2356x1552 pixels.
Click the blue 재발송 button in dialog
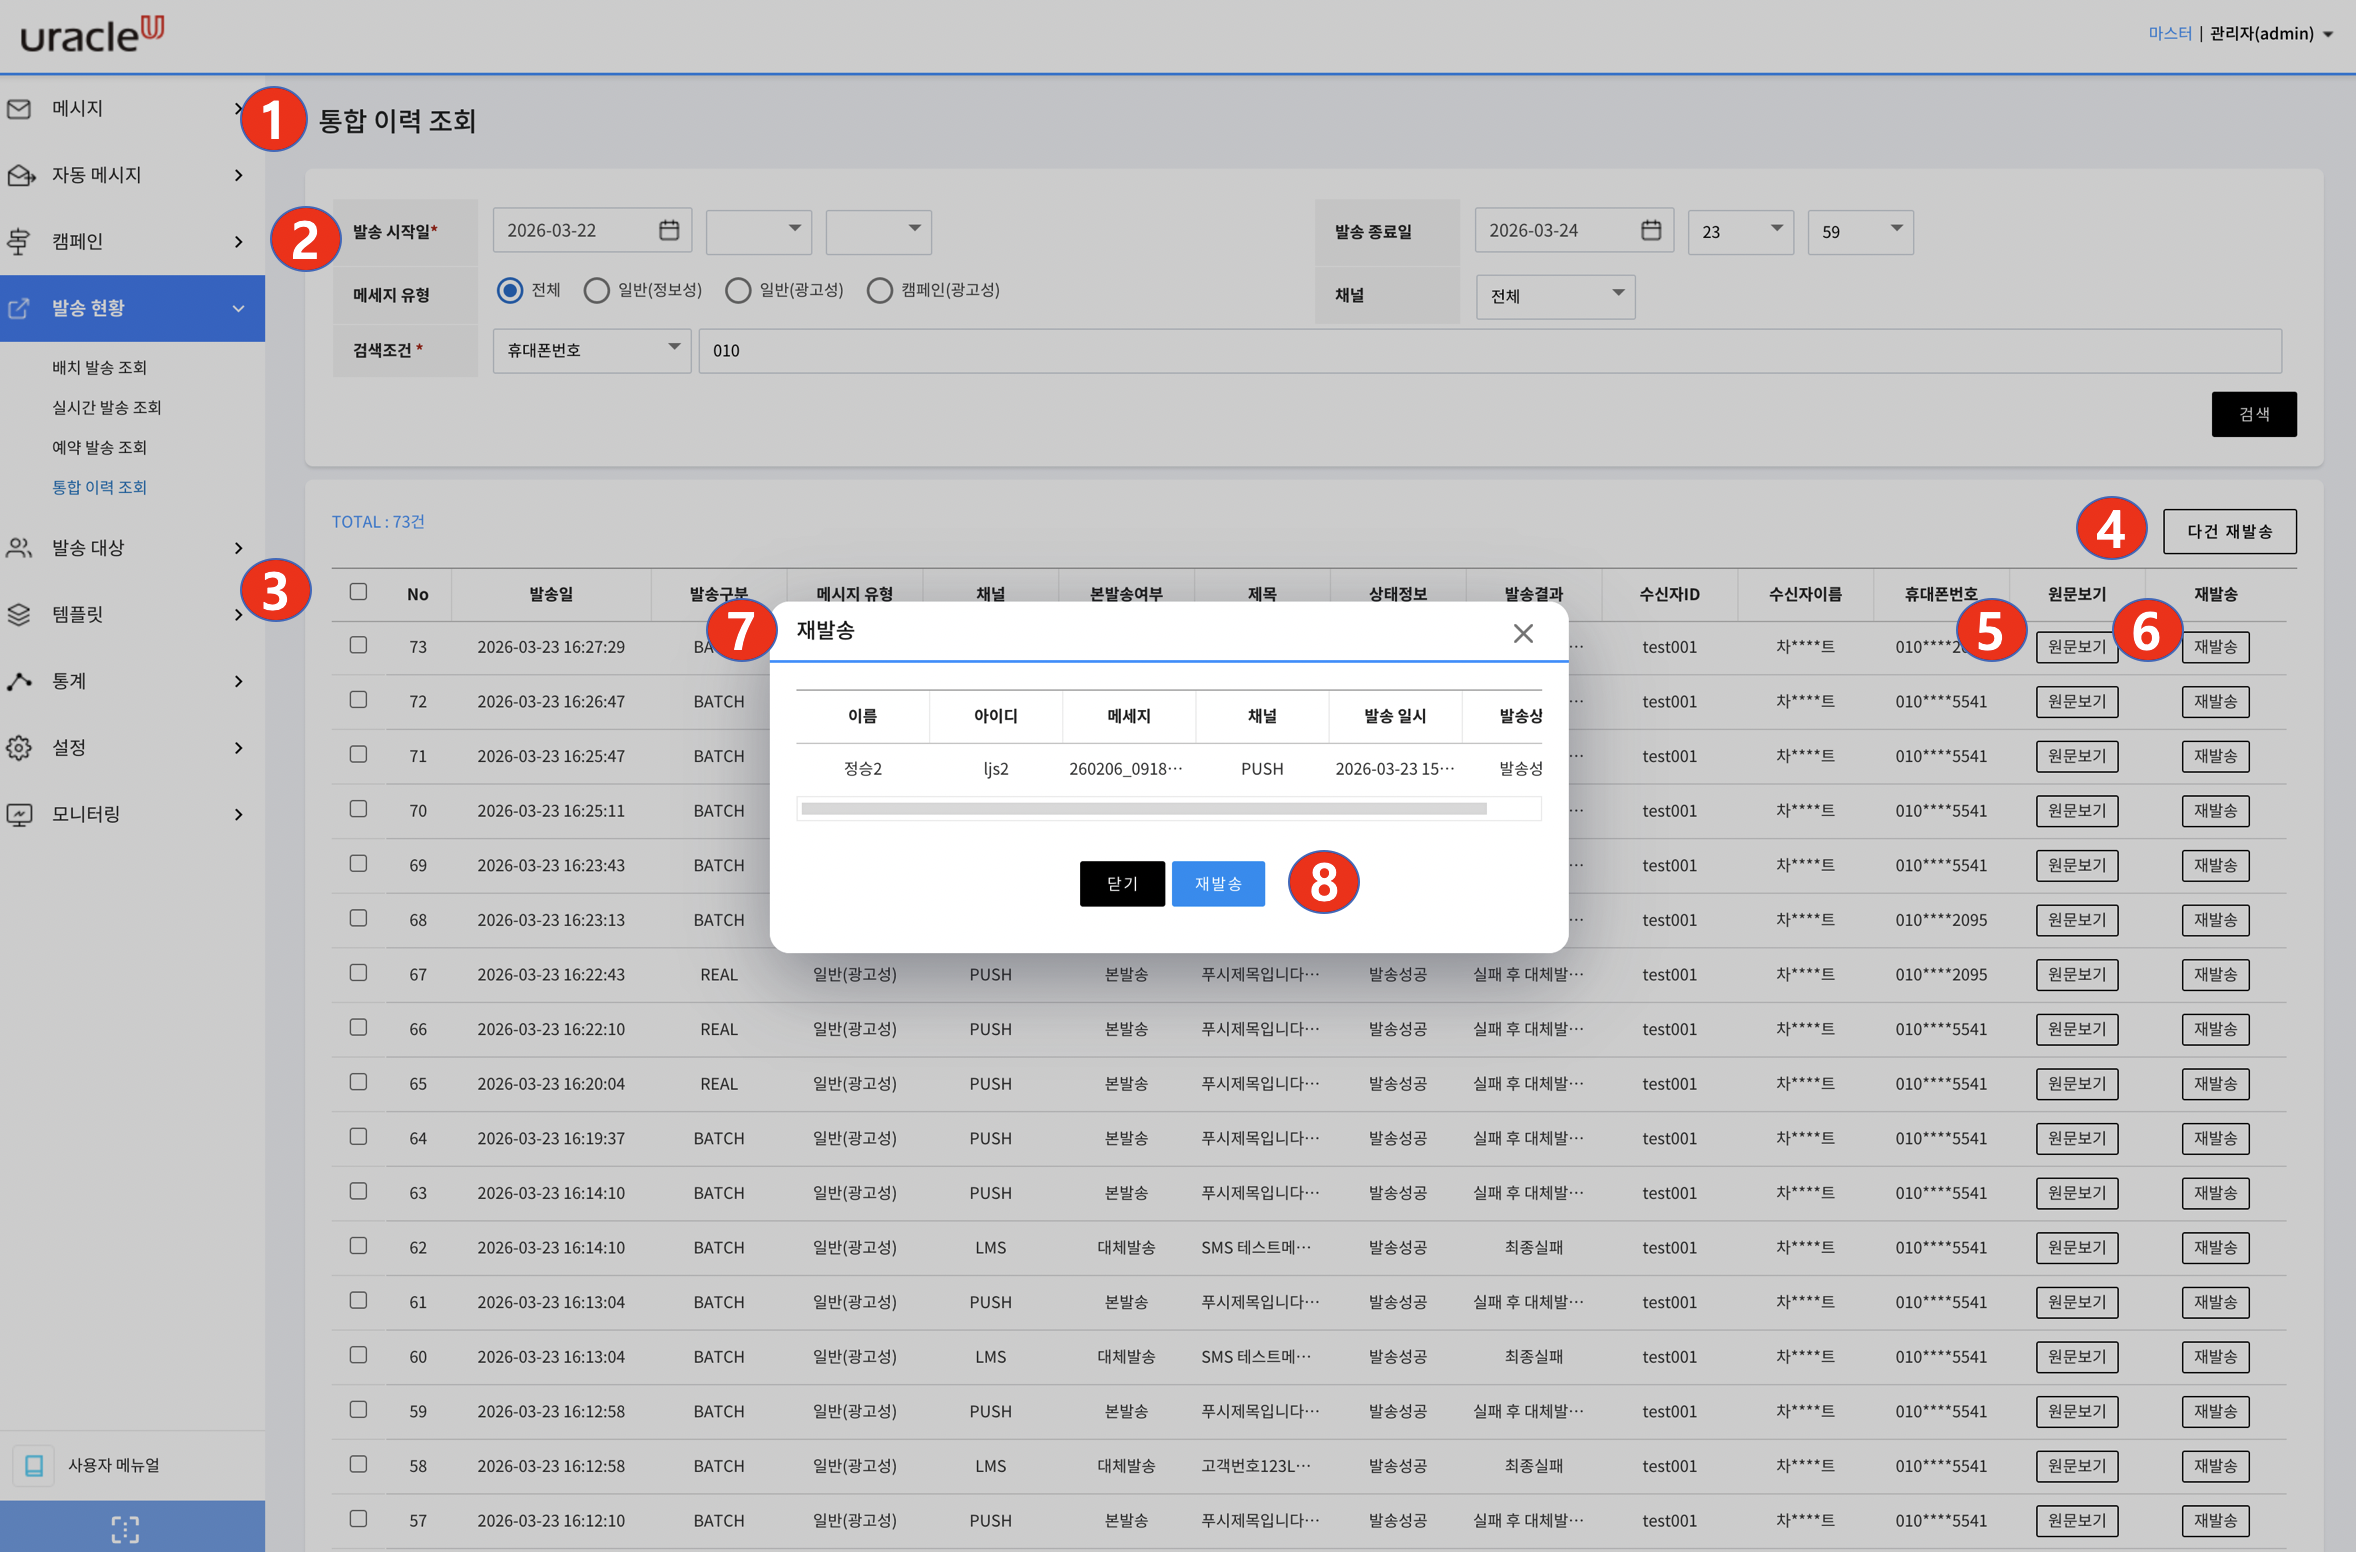1217,884
